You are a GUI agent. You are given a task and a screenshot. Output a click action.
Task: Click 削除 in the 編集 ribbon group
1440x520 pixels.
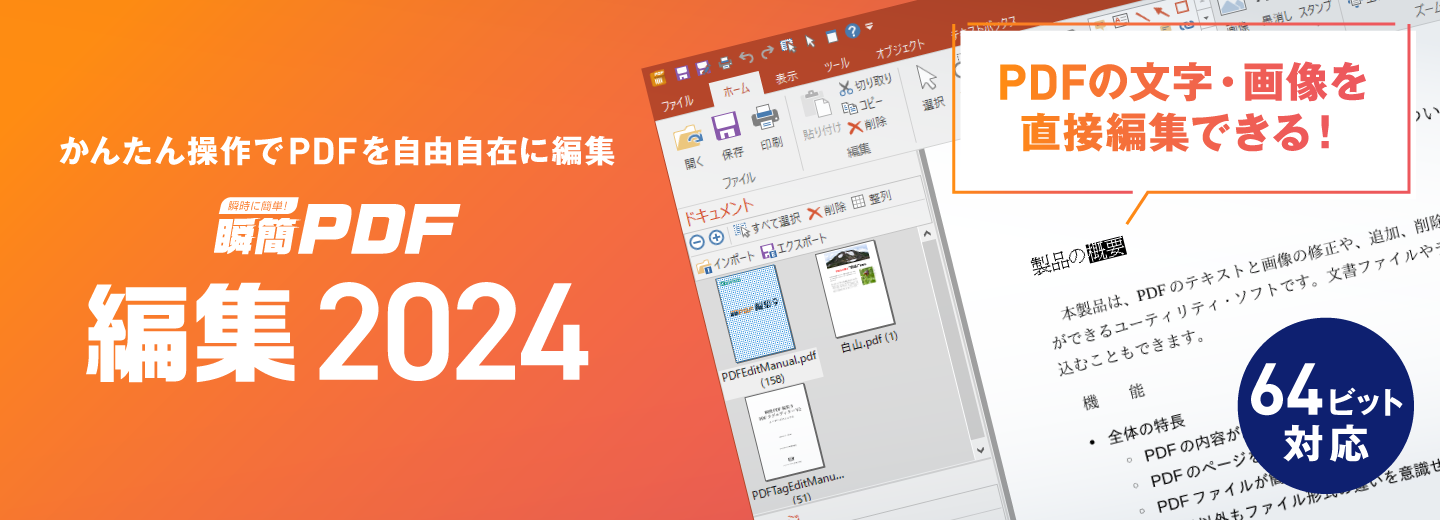click(867, 124)
